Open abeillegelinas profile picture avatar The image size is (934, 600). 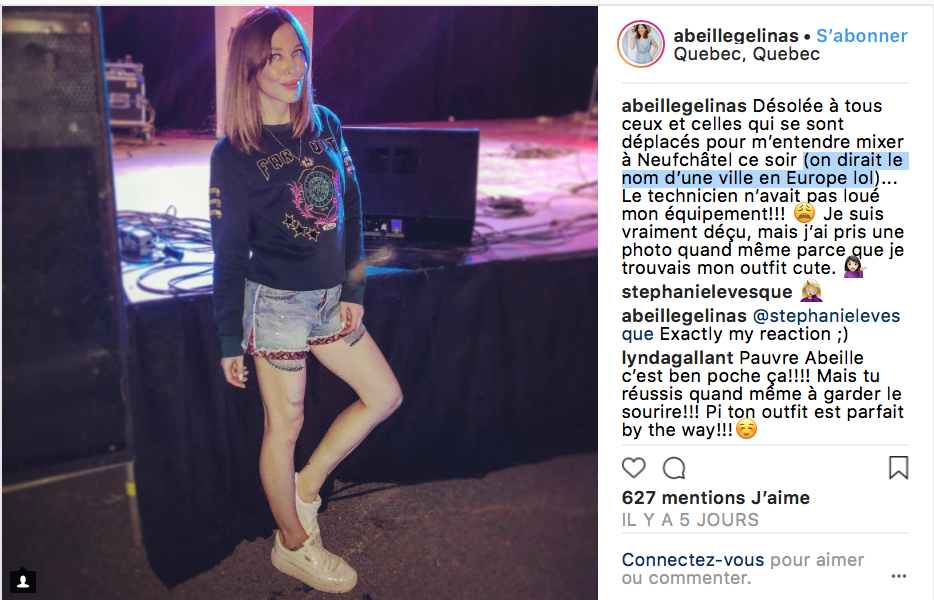[641, 43]
